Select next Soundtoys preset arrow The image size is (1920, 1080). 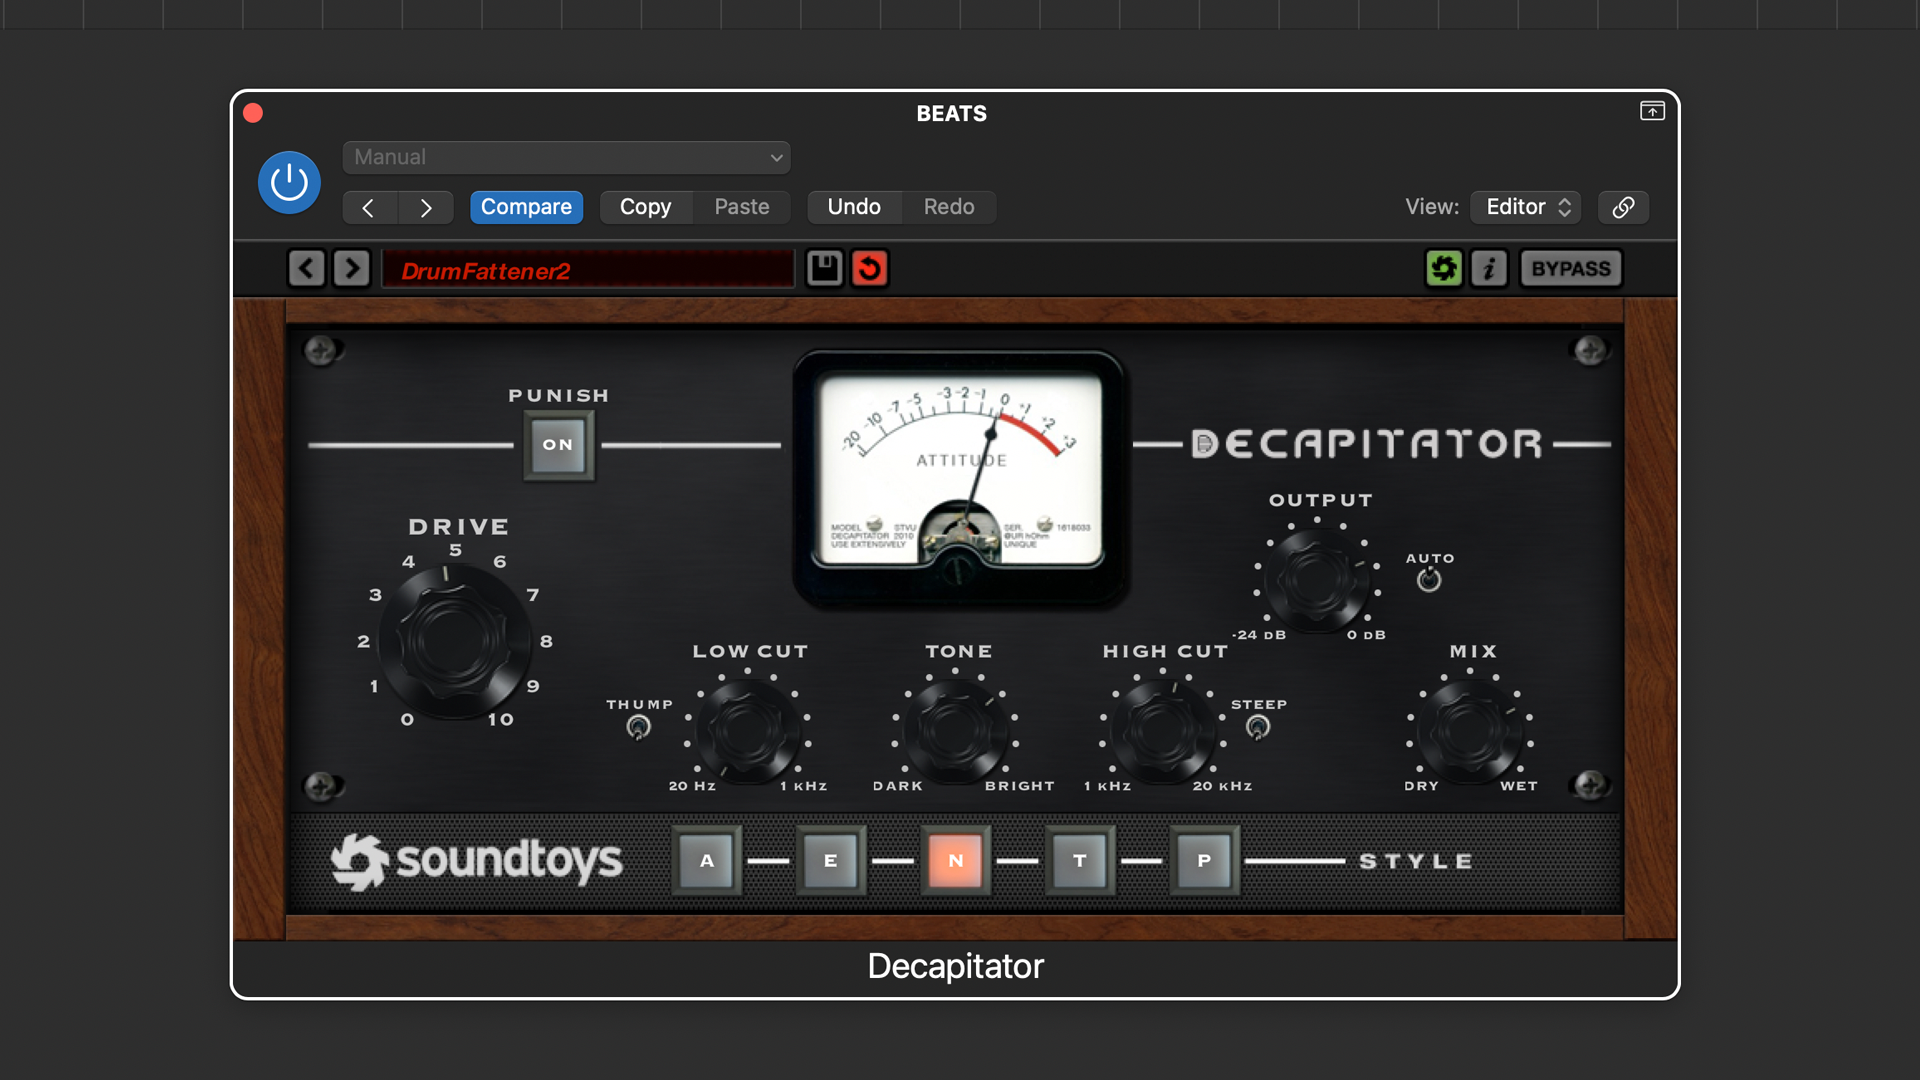pyautogui.click(x=352, y=268)
